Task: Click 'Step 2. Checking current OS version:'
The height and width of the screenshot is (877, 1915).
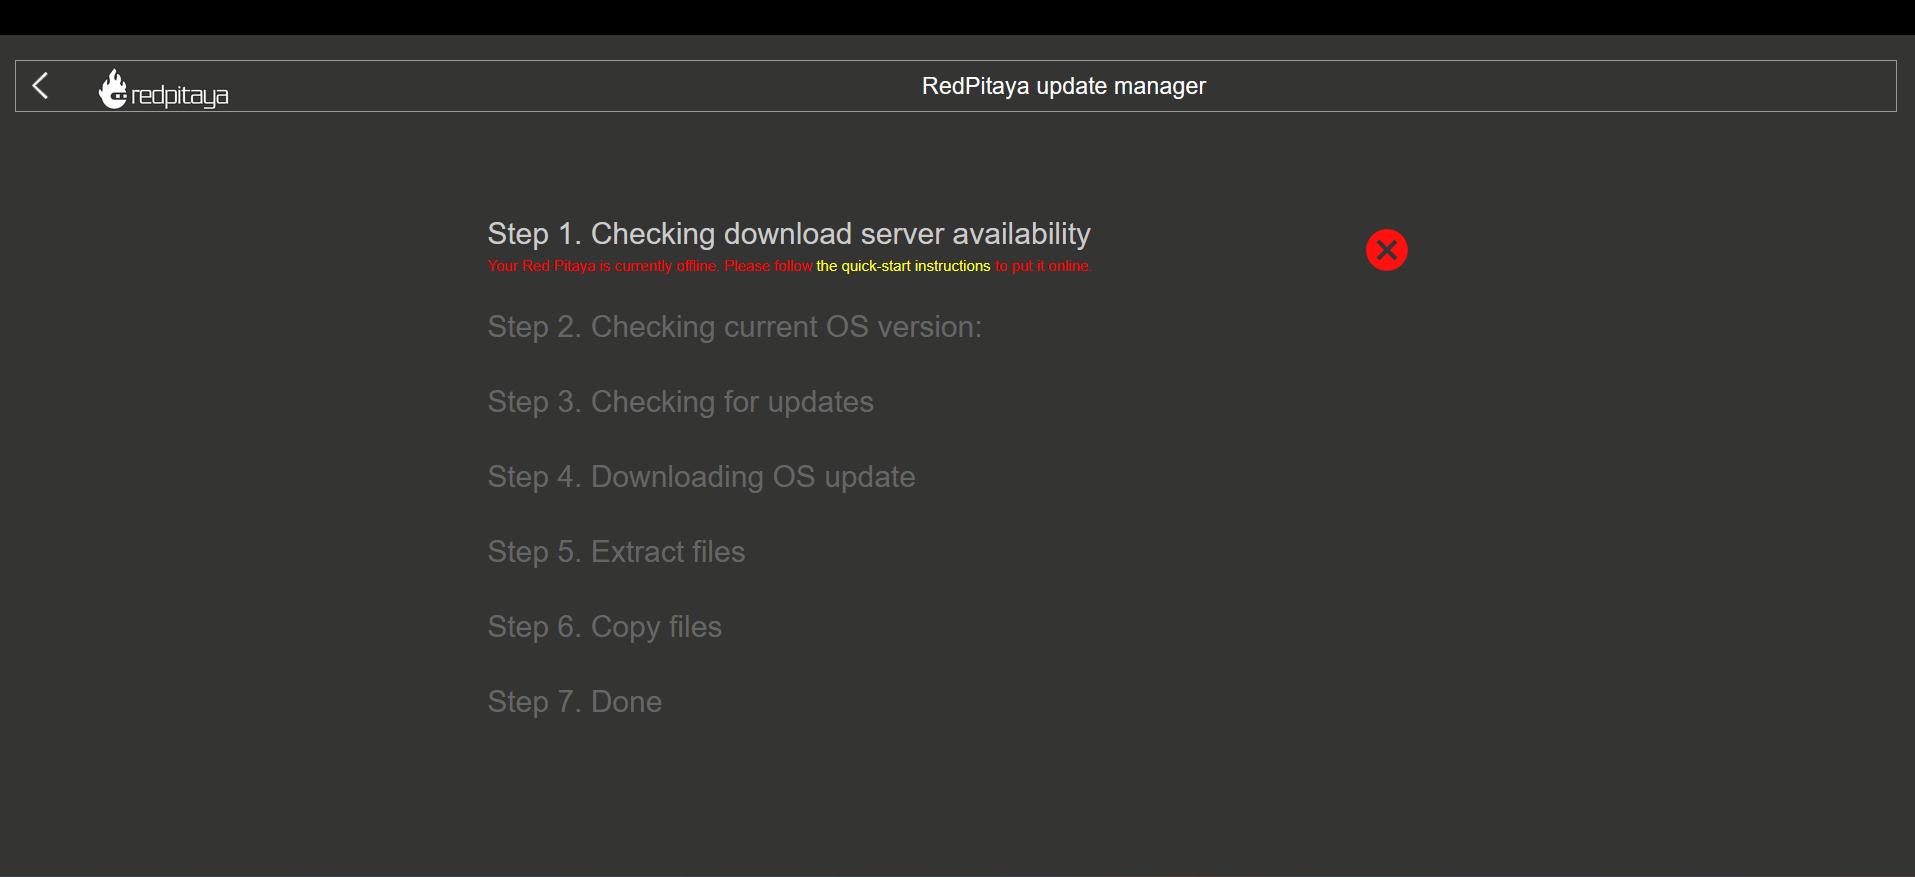Action: [x=735, y=327]
